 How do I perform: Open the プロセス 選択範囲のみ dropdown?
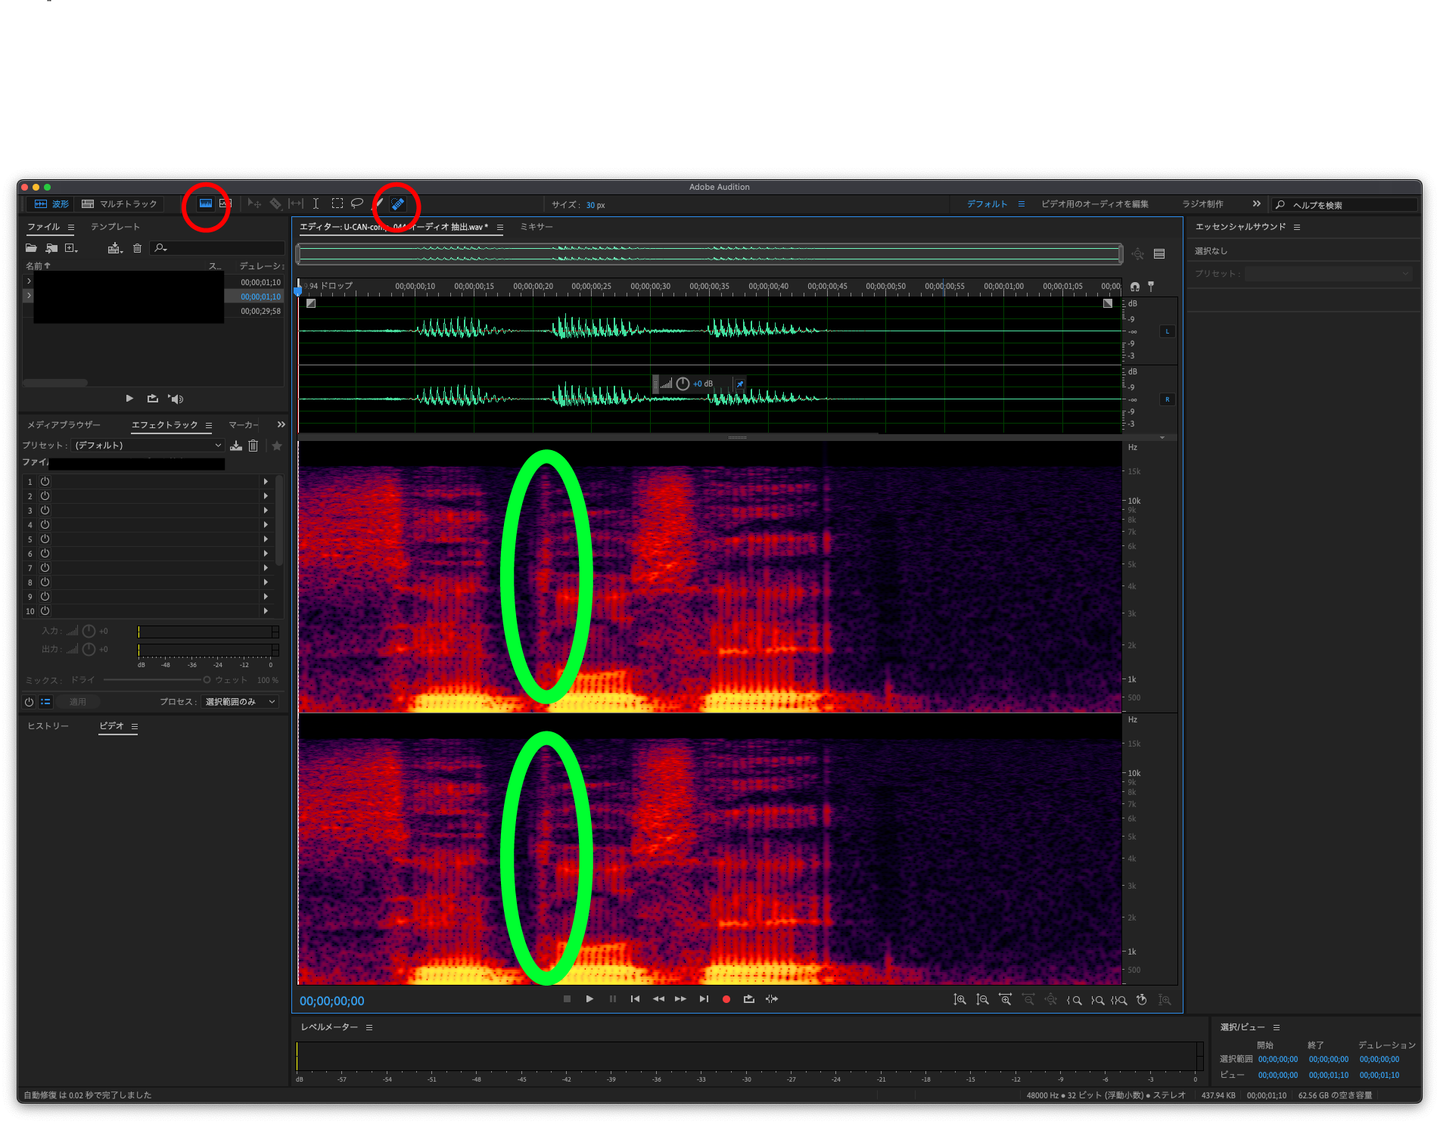coord(240,702)
